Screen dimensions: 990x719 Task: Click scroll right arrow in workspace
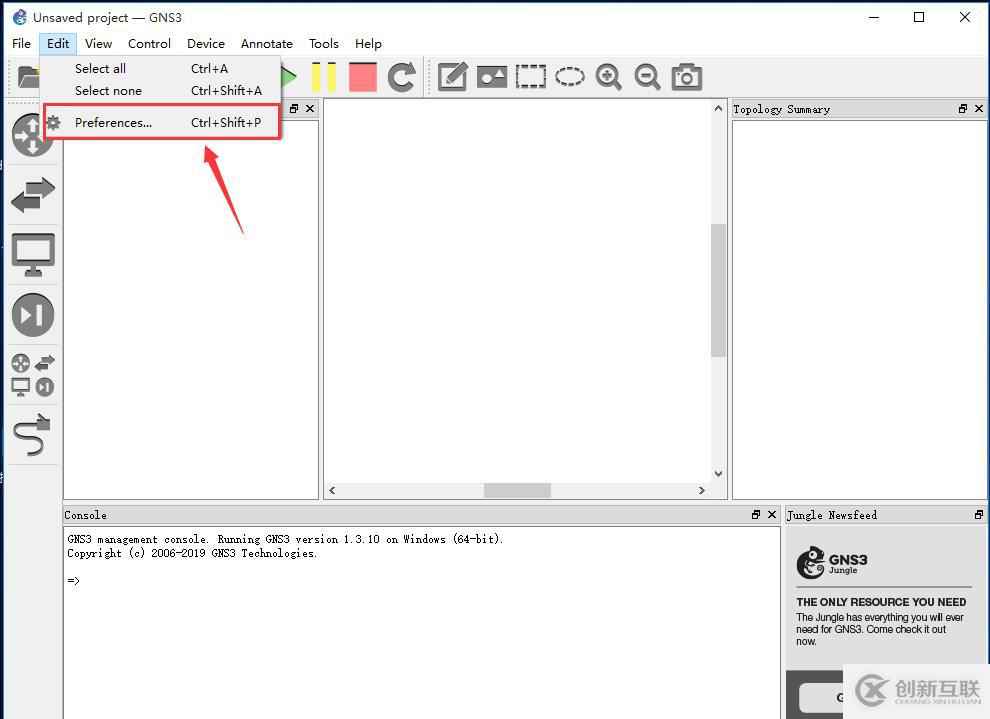(701, 490)
